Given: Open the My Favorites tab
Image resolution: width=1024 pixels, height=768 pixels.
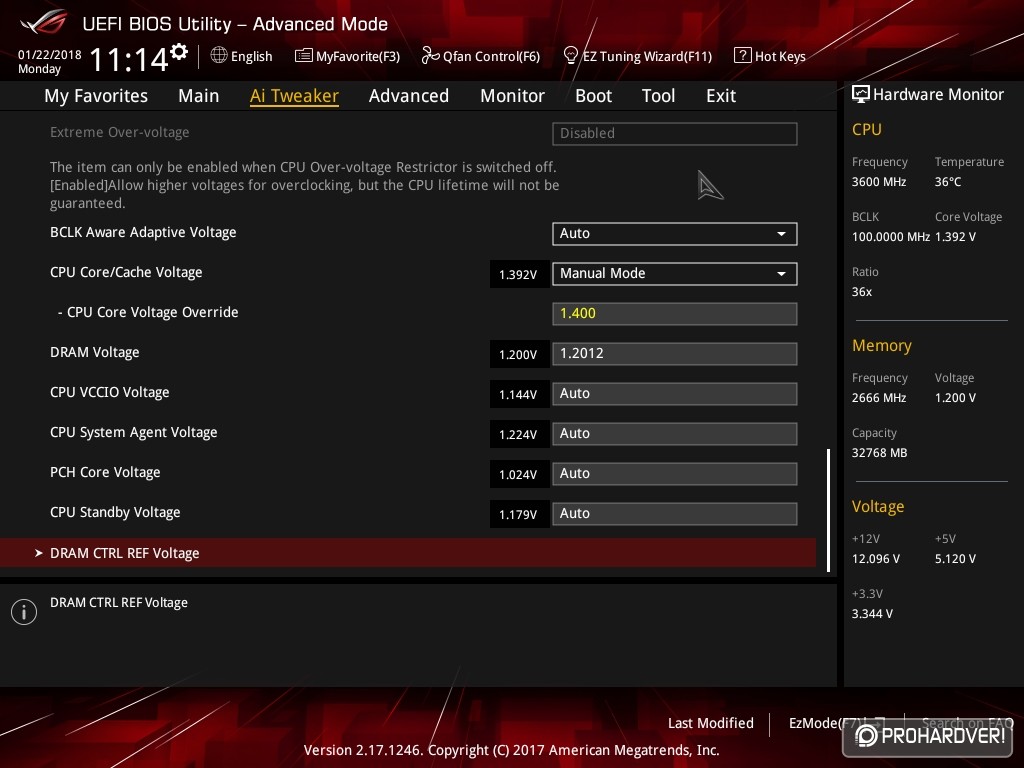Looking at the screenshot, I should tap(96, 96).
